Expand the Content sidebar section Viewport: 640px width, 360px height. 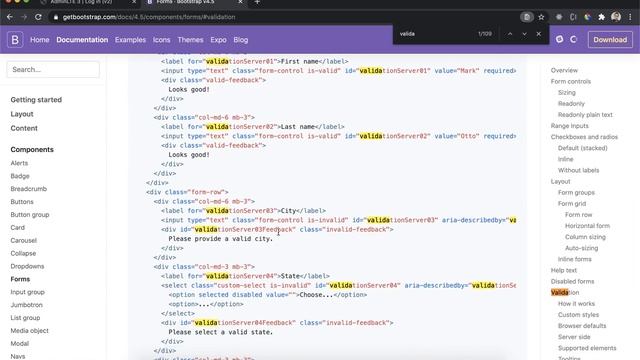tap(24, 128)
